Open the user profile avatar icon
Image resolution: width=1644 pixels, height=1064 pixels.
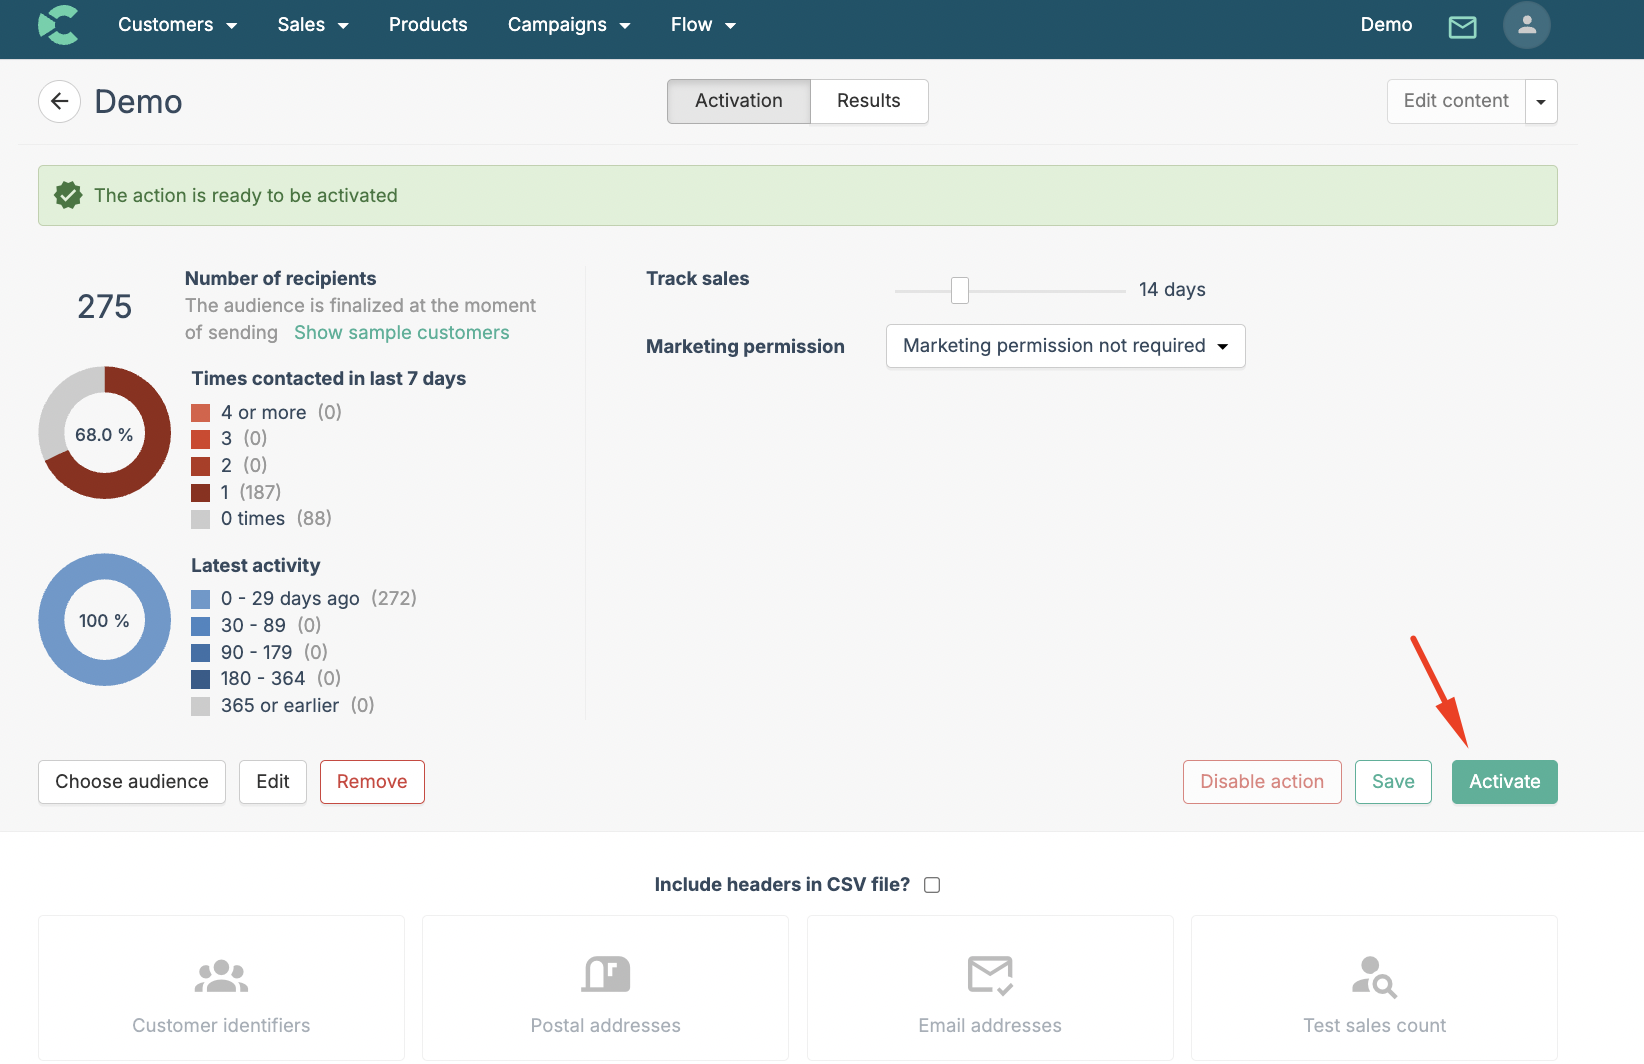(1526, 26)
